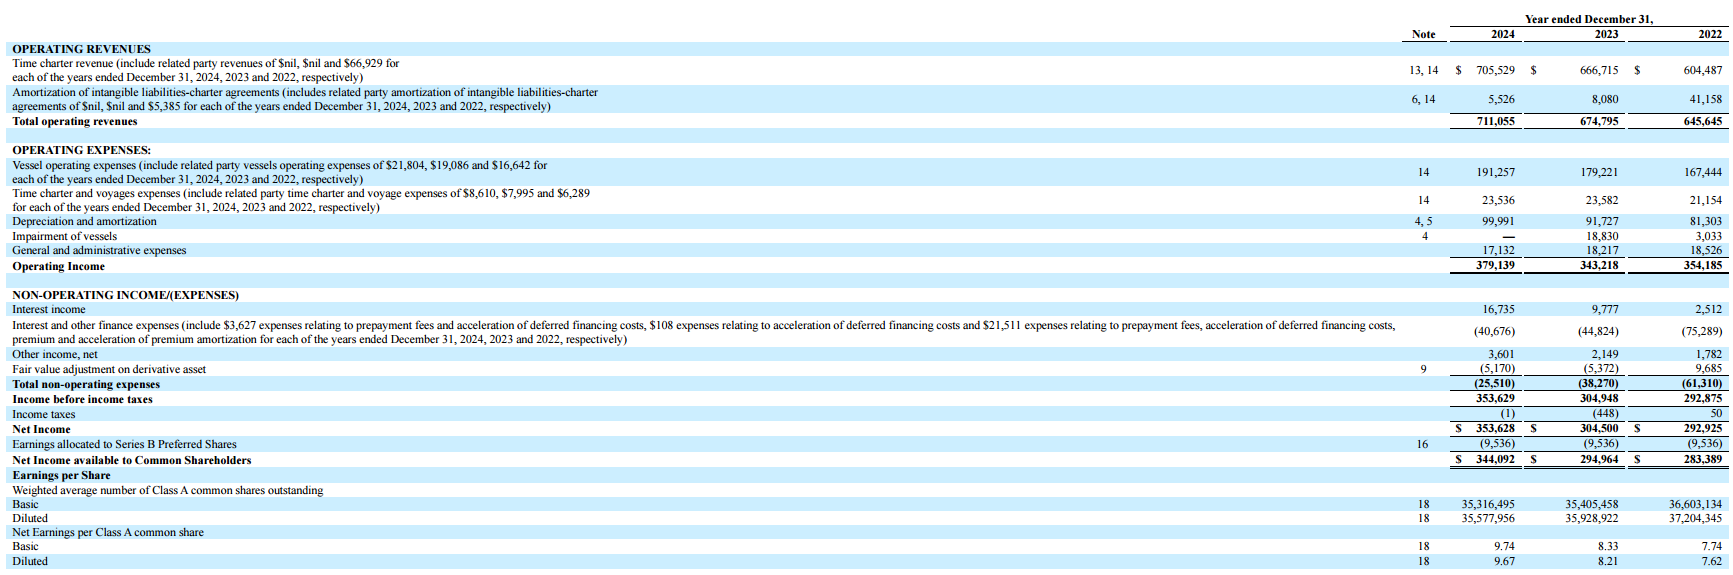Click common shareholders net income 283,389
This screenshot has width=1733, height=575.
point(1703,459)
